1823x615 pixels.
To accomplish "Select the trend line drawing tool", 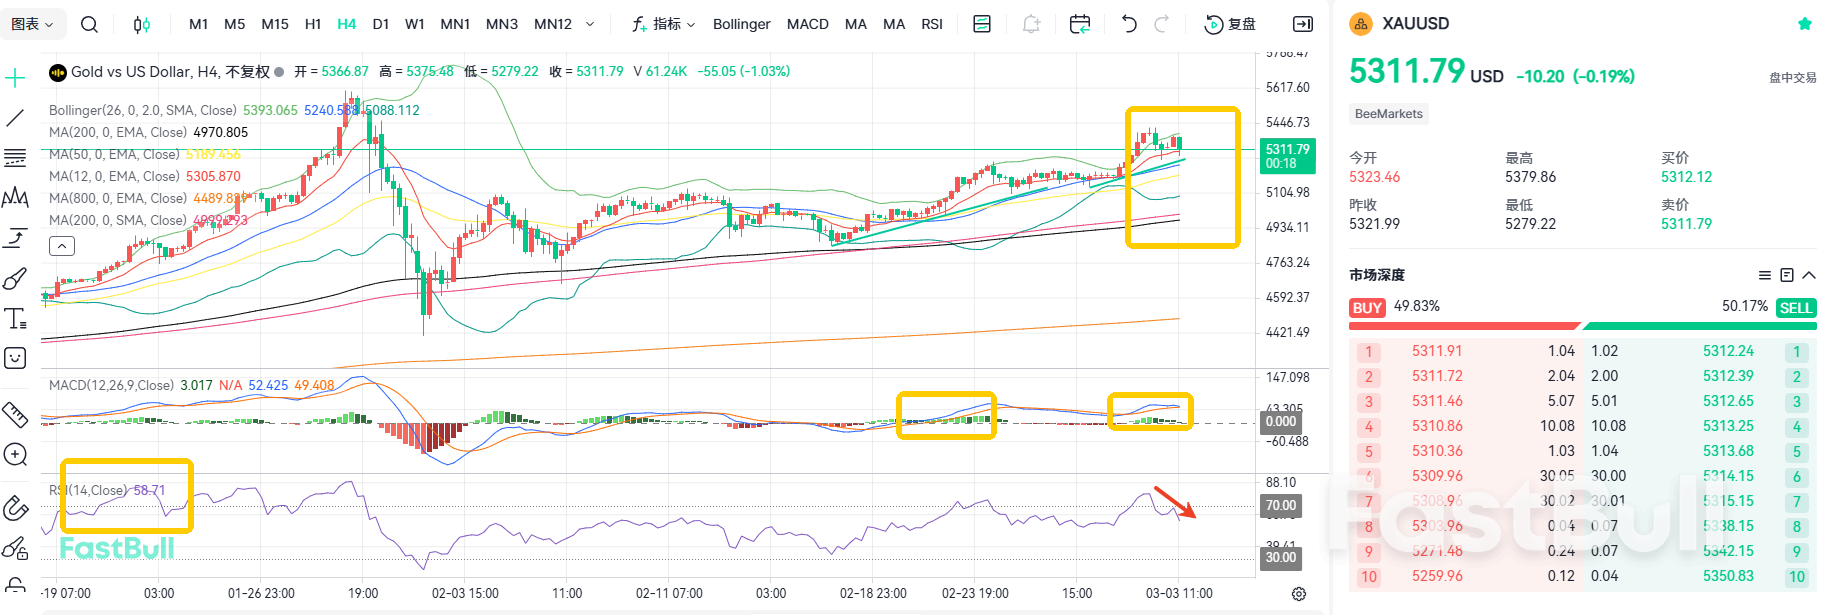I will point(15,118).
